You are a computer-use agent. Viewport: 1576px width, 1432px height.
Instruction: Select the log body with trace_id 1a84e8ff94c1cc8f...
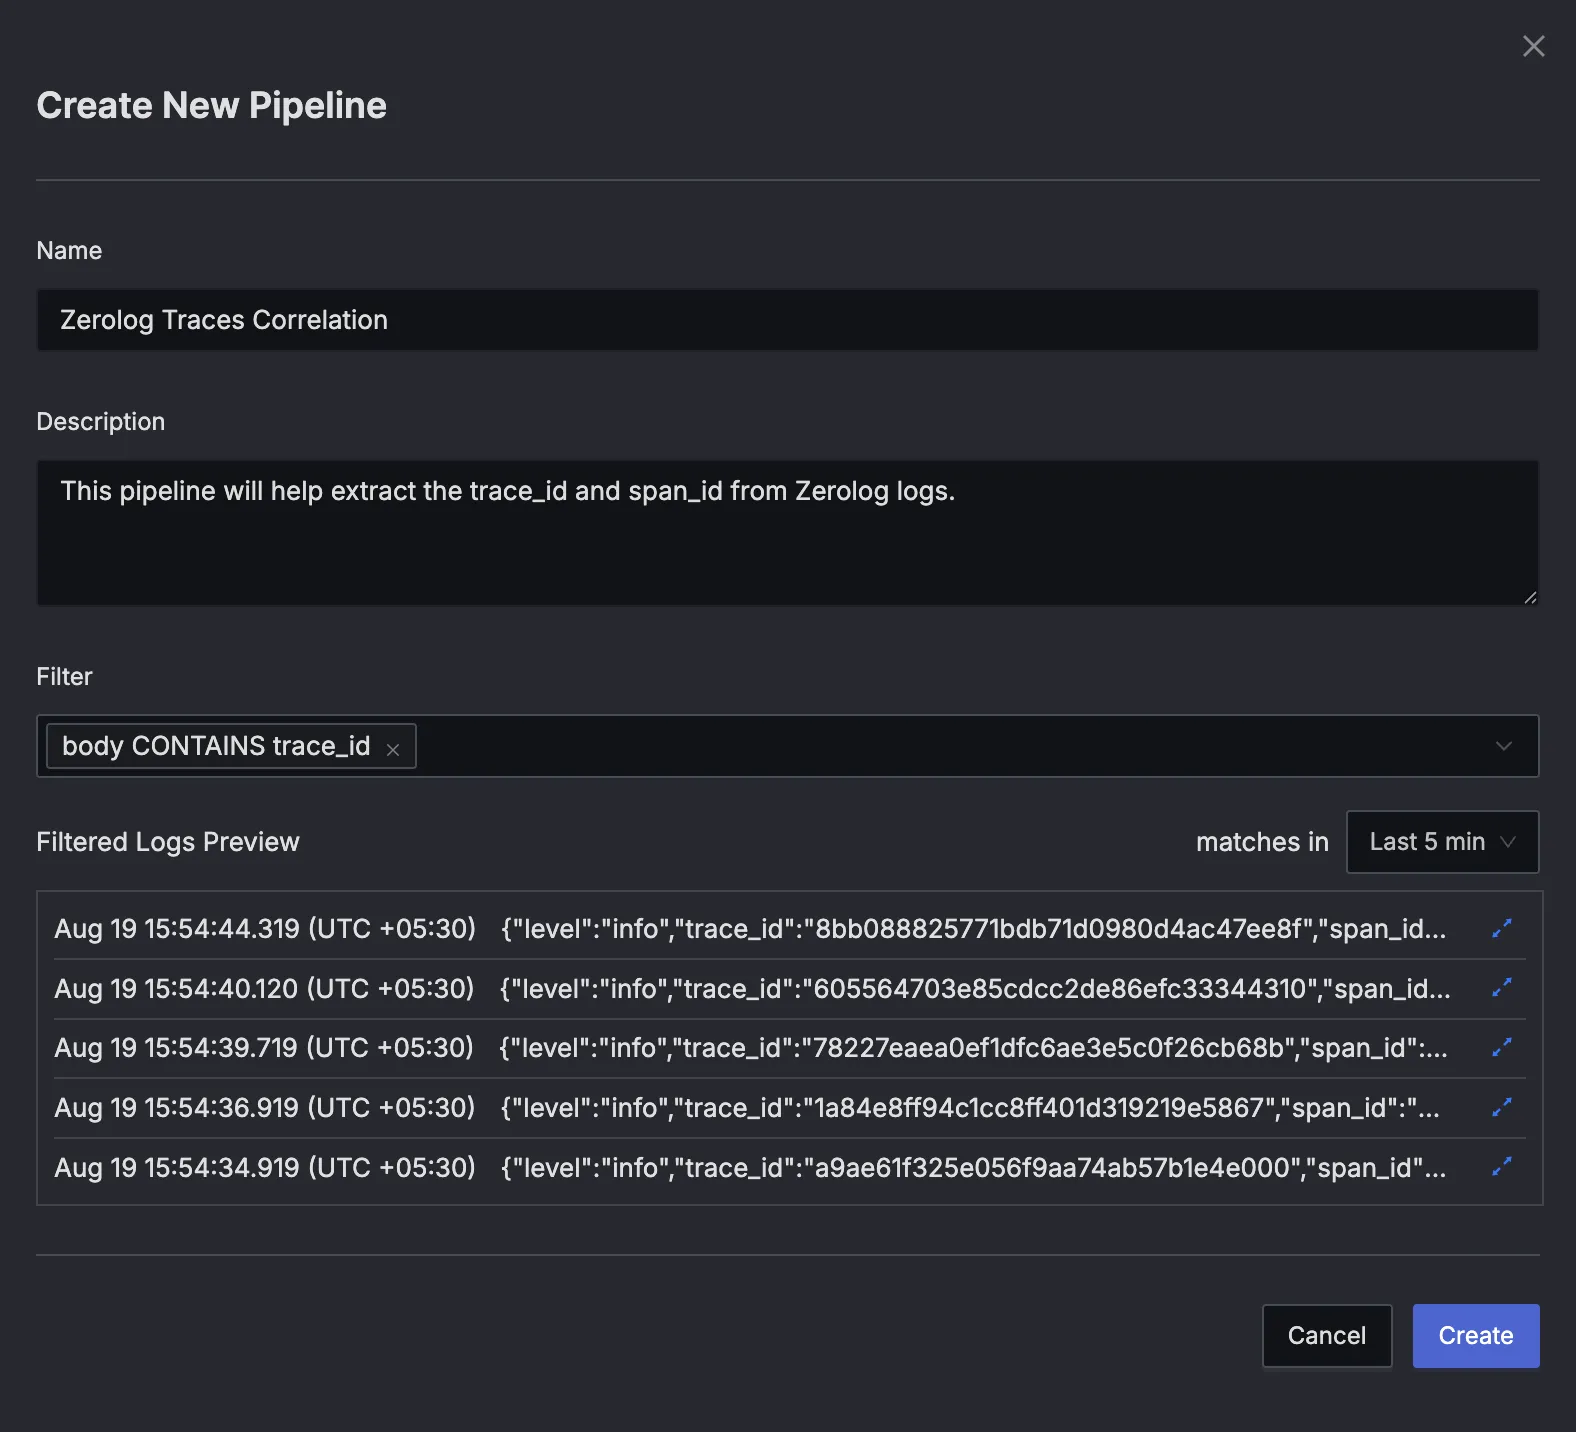(970, 1108)
